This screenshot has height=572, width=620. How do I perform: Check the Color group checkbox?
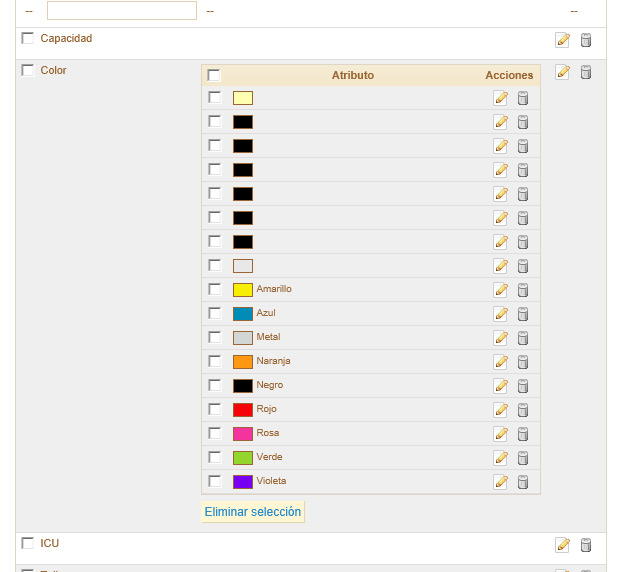[27, 70]
